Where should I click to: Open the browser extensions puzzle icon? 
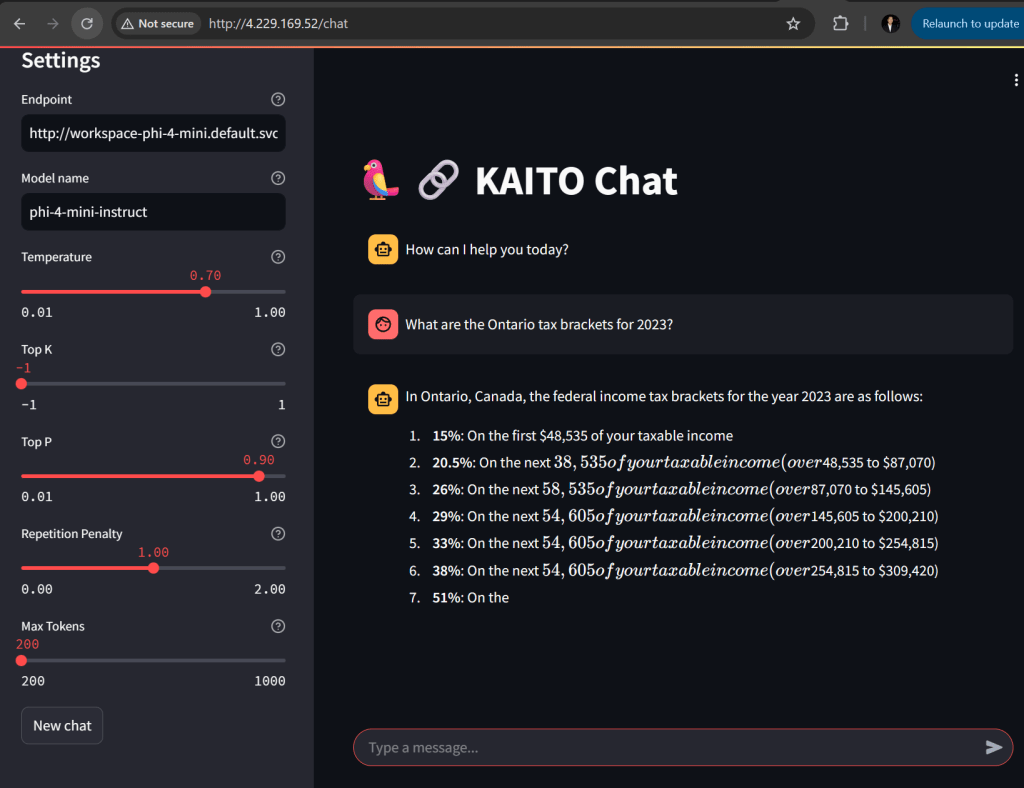841,24
